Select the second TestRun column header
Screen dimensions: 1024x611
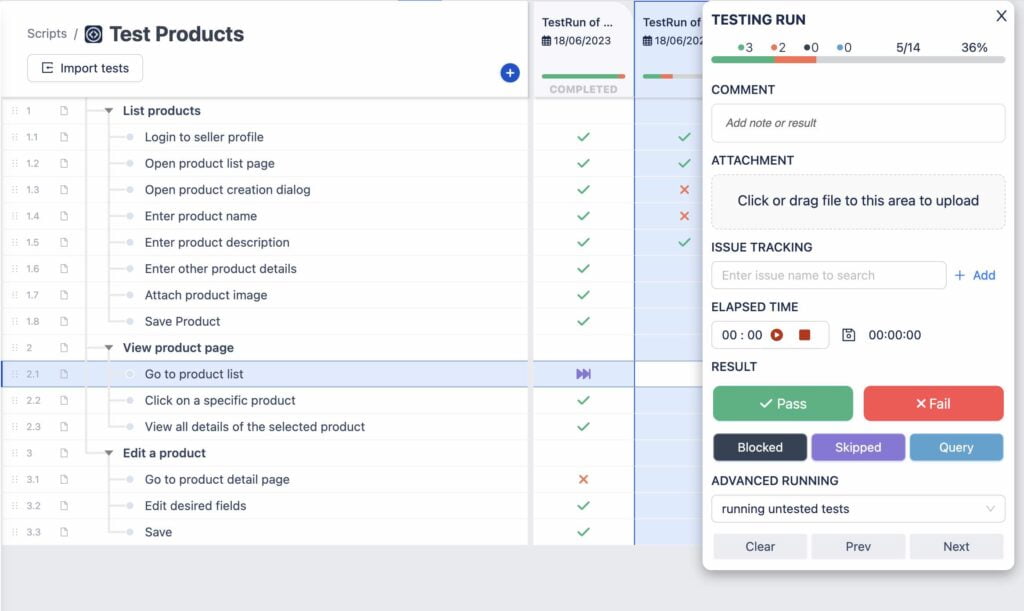(x=668, y=22)
